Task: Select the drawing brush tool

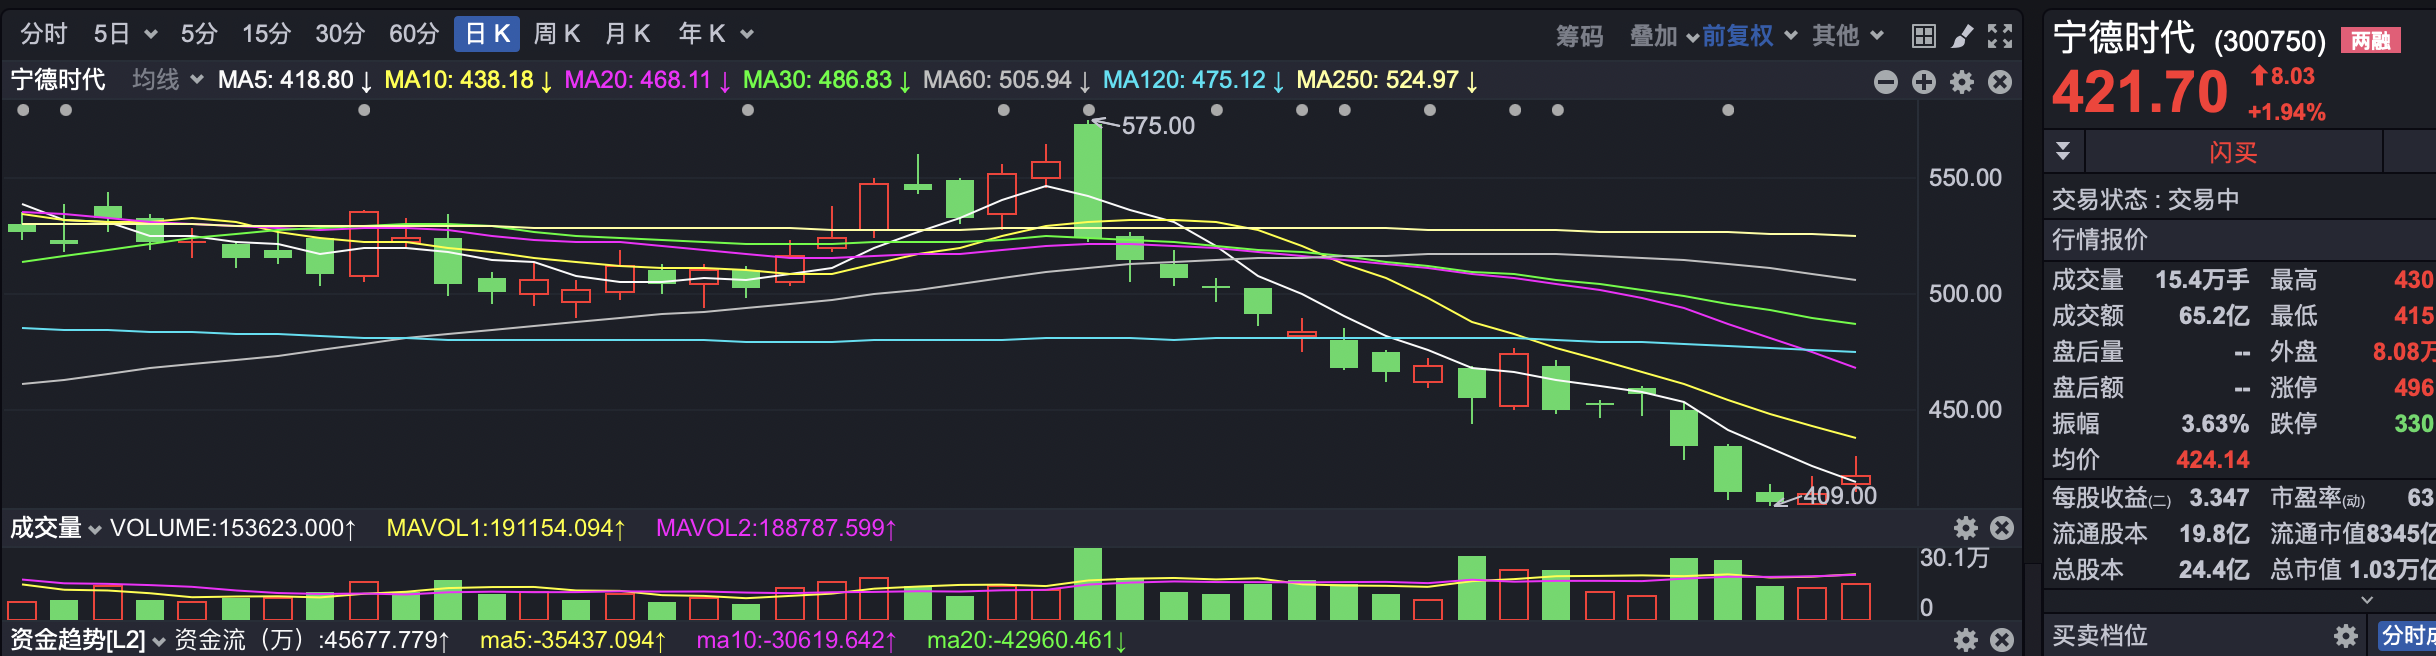Action: click(1962, 36)
